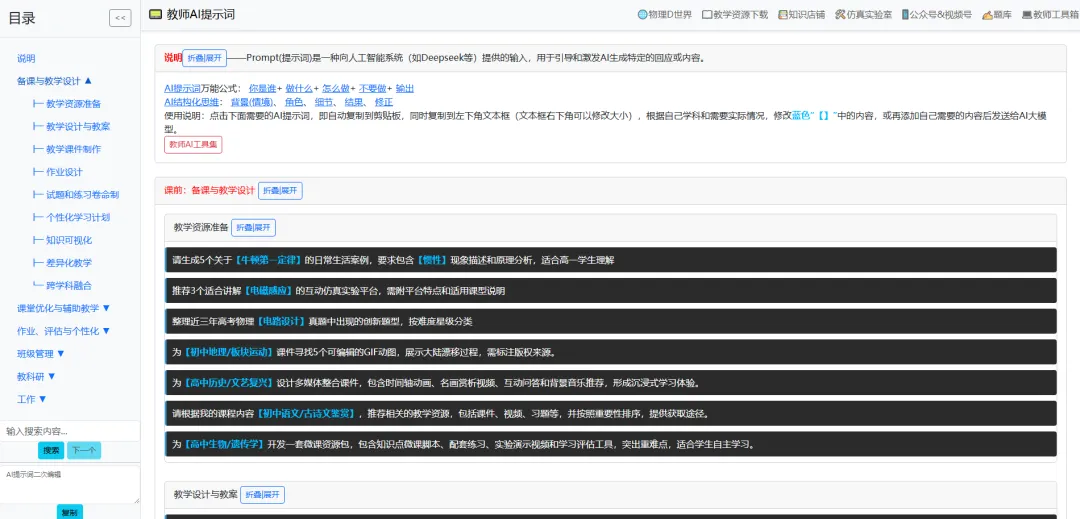Click the AI提示词二次编辑 text area
Screen dimensions: 1080x519
coord(70,485)
